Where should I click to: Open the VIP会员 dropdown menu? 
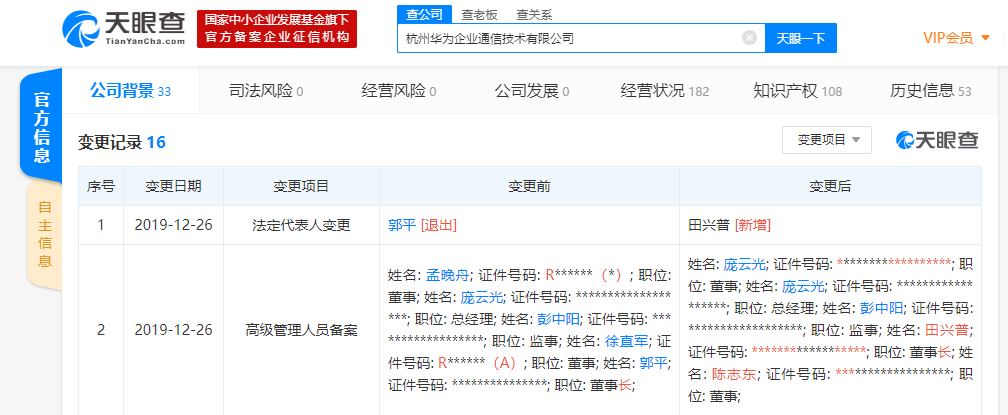pyautogui.click(x=956, y=38)
